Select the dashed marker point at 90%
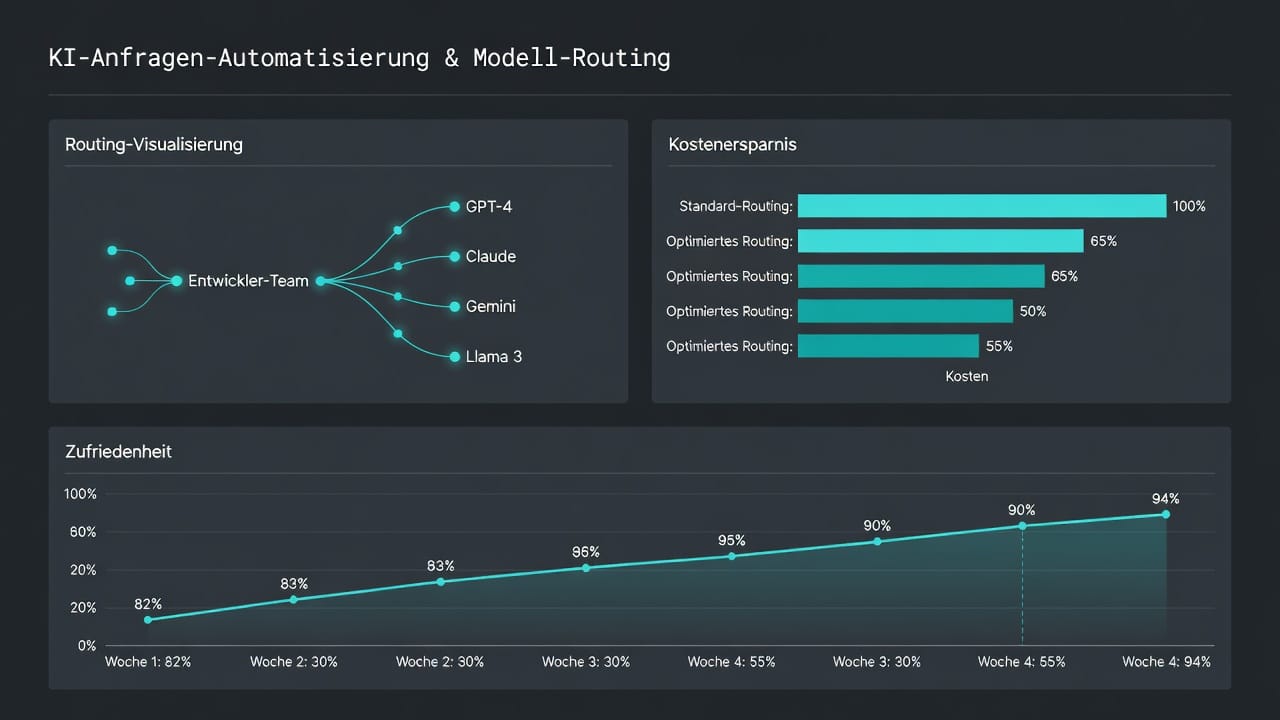This screenshot has height=720, width=1280. (1022, 526)
